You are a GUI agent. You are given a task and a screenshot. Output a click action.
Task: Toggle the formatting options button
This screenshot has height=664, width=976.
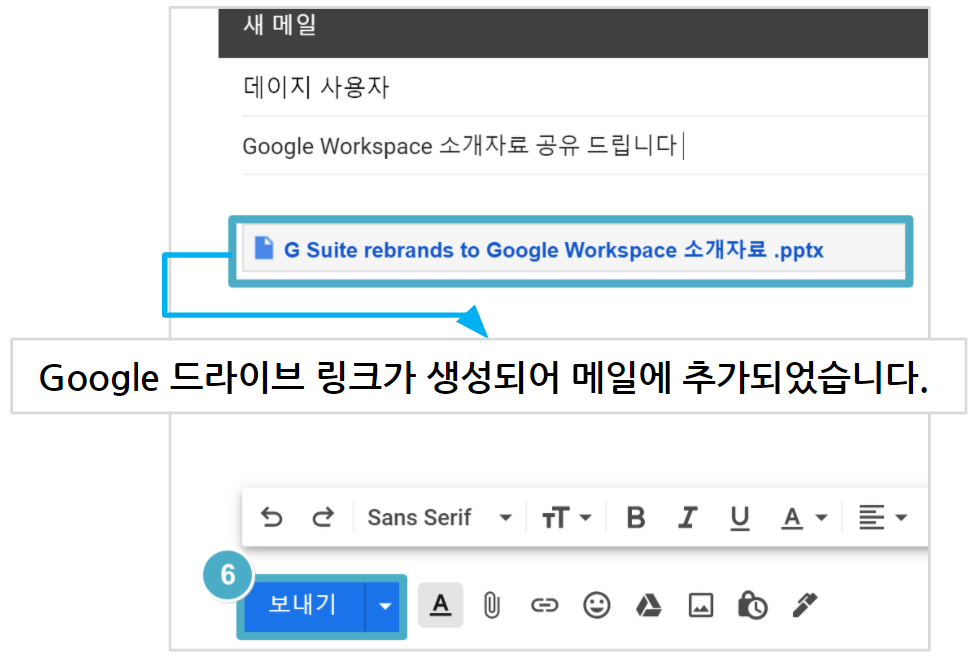point(440,605)
